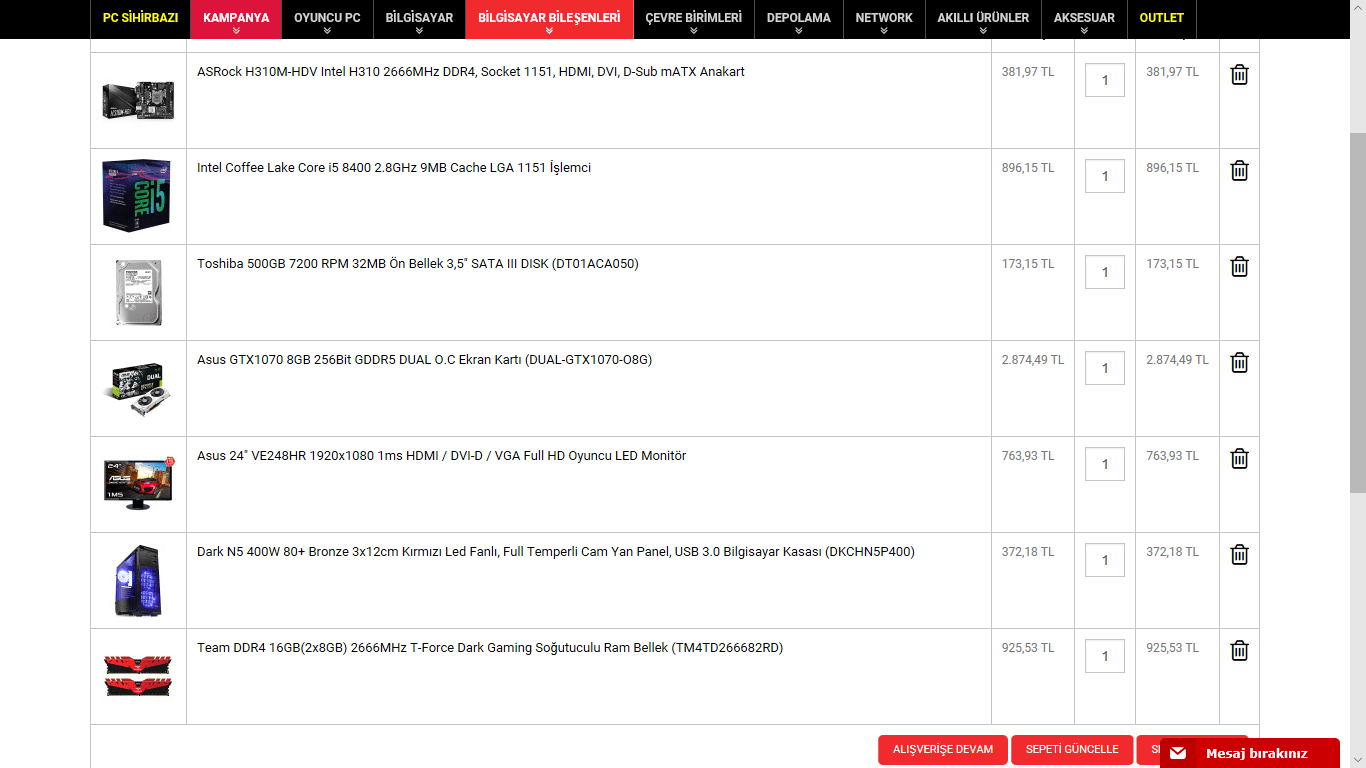Screen dimensions: 1366x768
Task: Open the Team T-Force RAM thumbnail
Action: click(138, 675)
